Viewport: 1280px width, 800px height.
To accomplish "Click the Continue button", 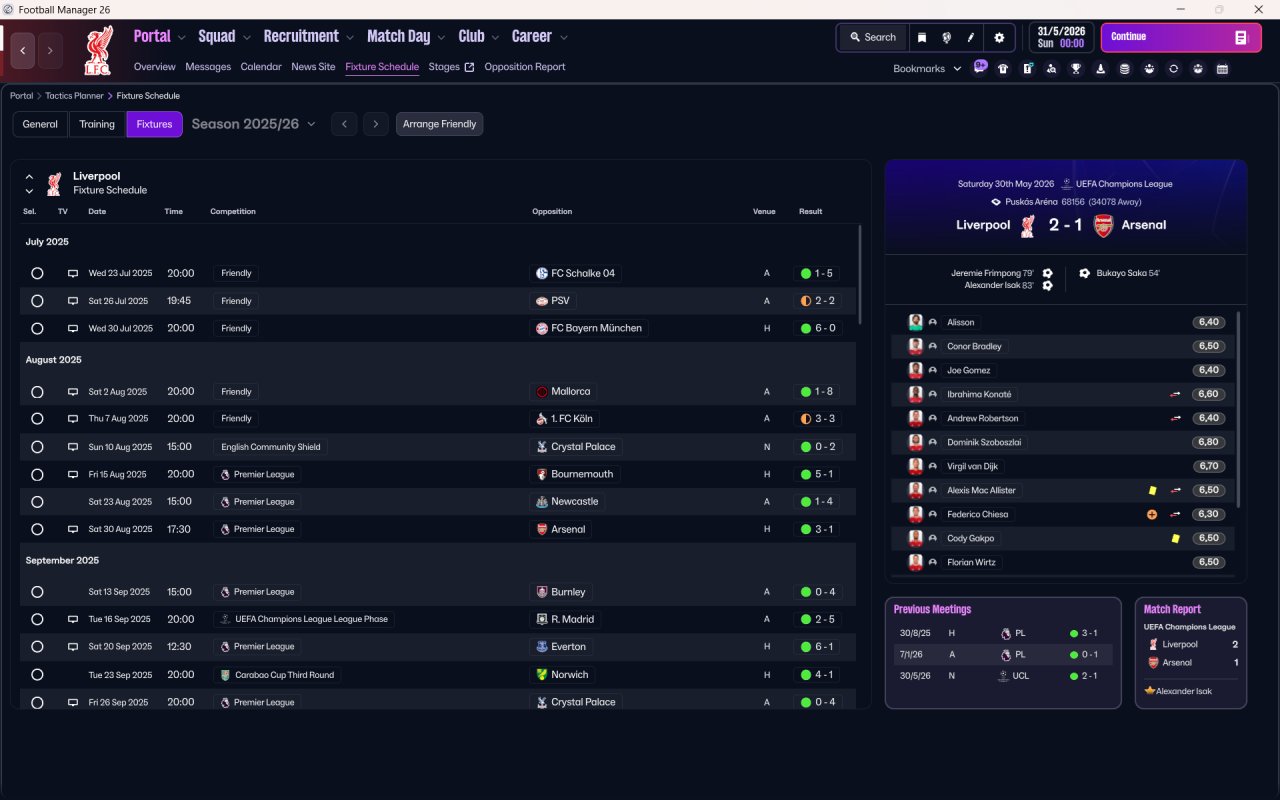I will point(1181,37).
